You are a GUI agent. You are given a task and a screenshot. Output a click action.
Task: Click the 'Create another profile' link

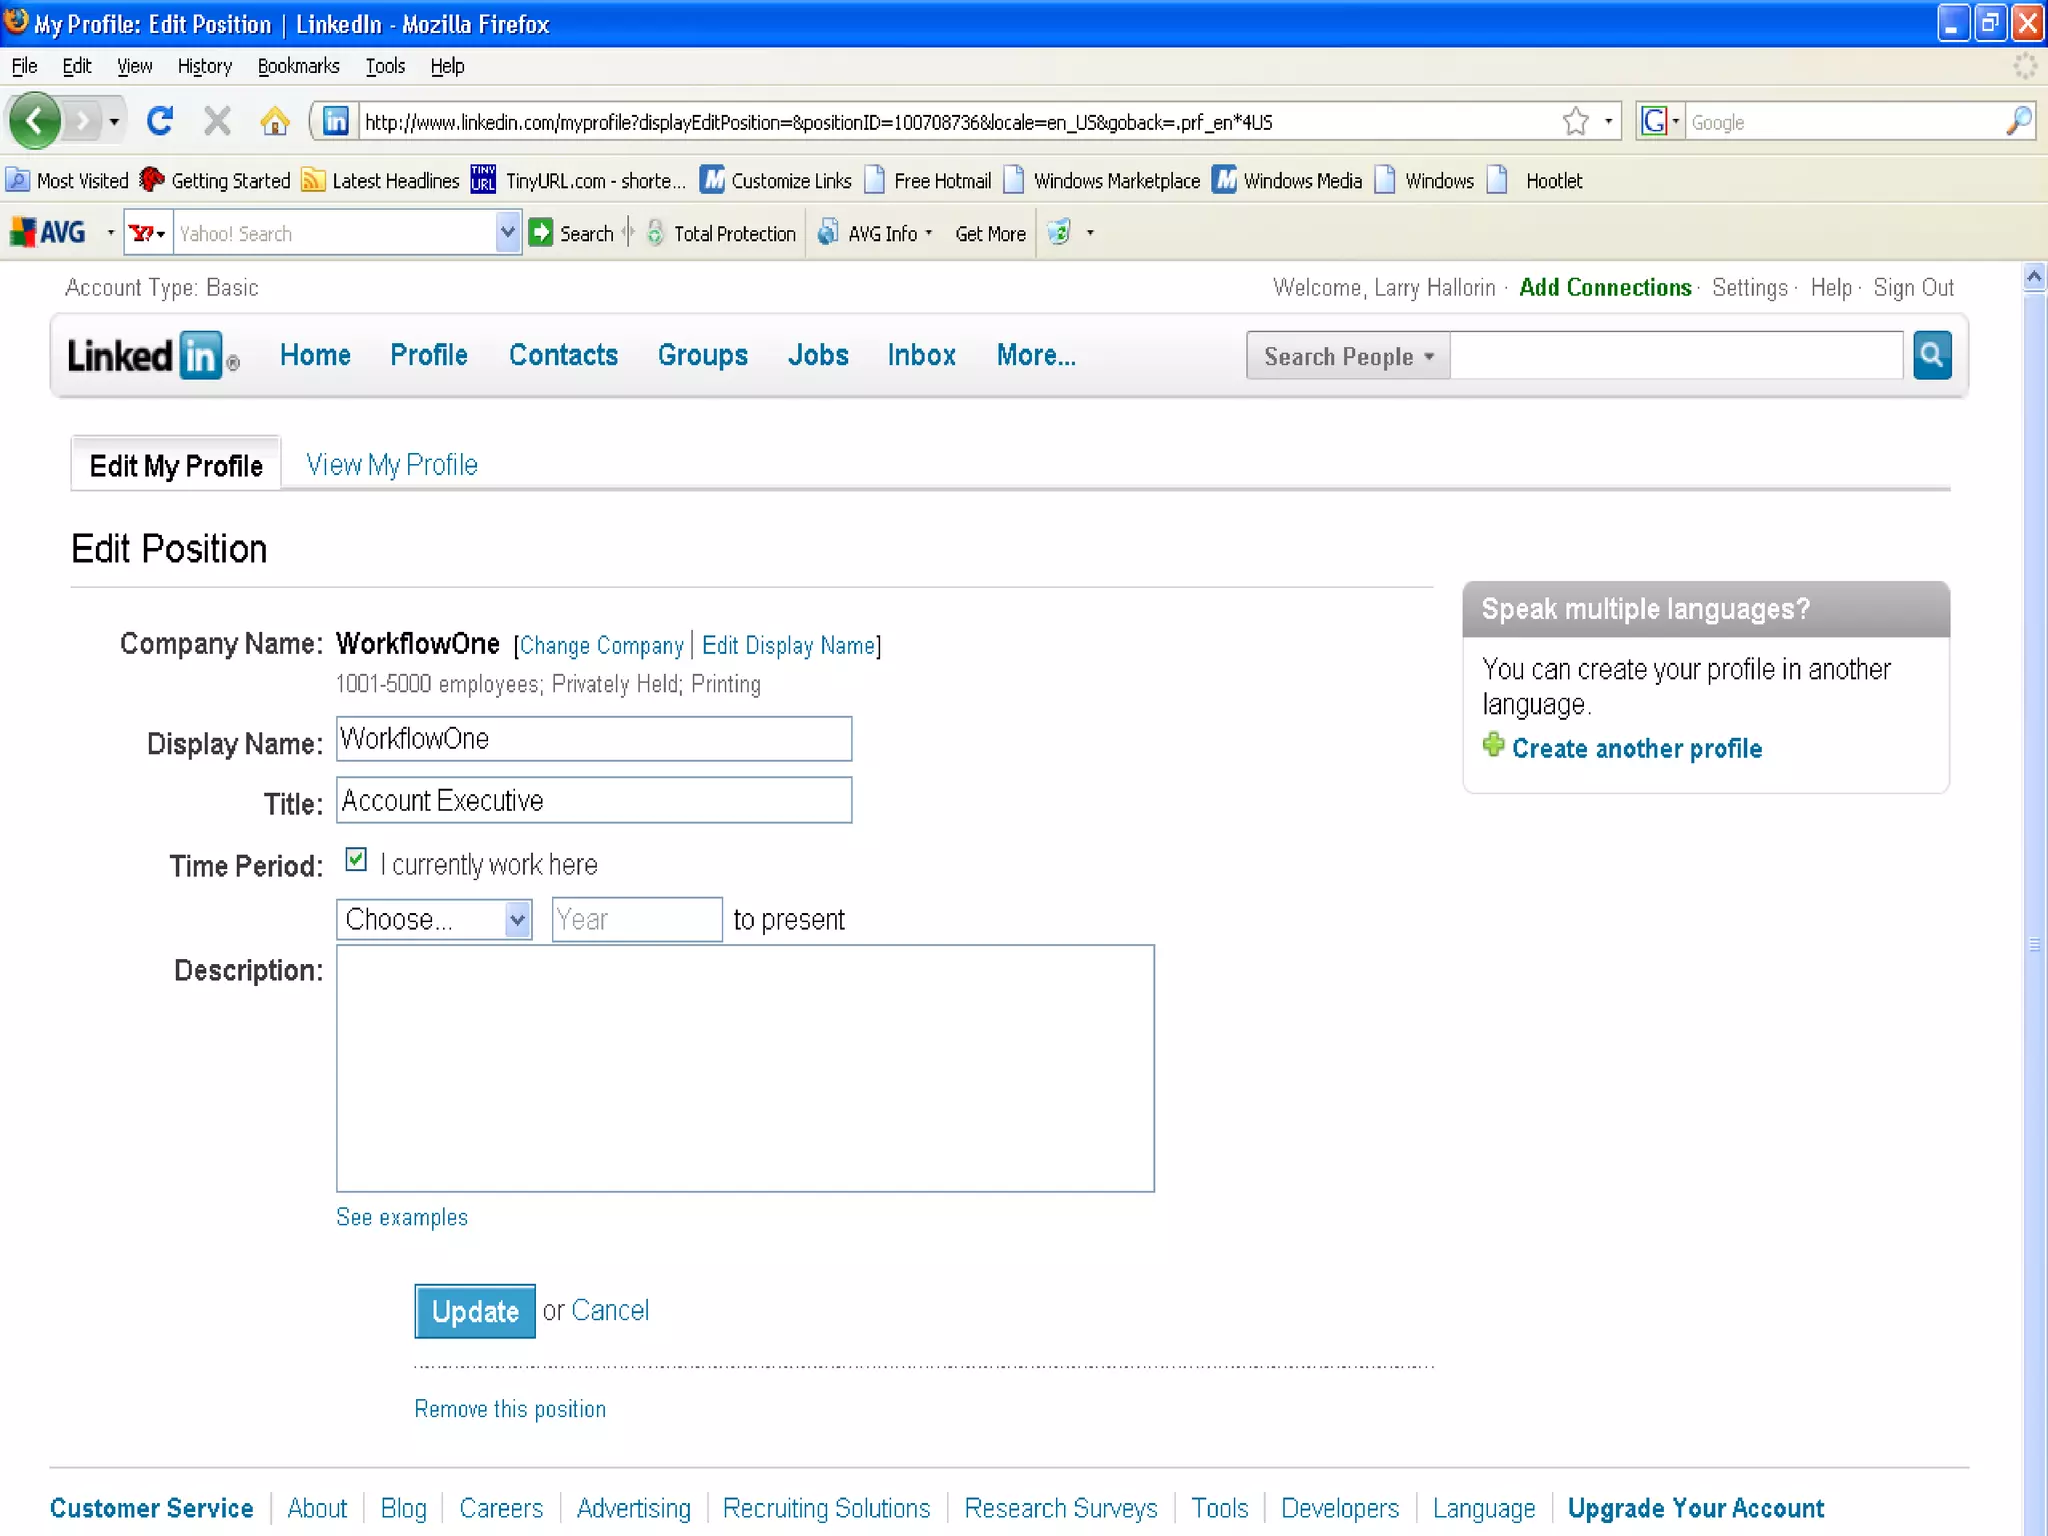[x=1636, y=748]
